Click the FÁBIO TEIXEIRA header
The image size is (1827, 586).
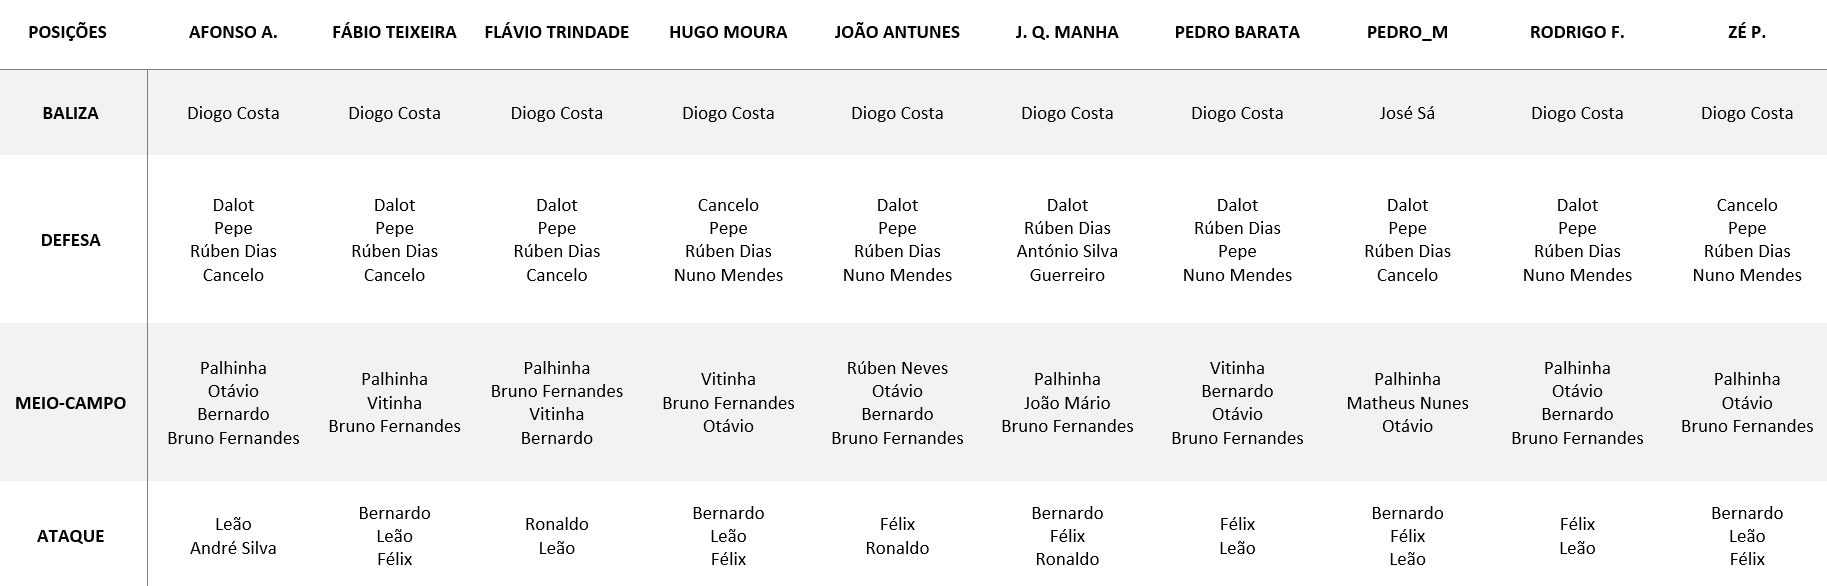[394, 32]
